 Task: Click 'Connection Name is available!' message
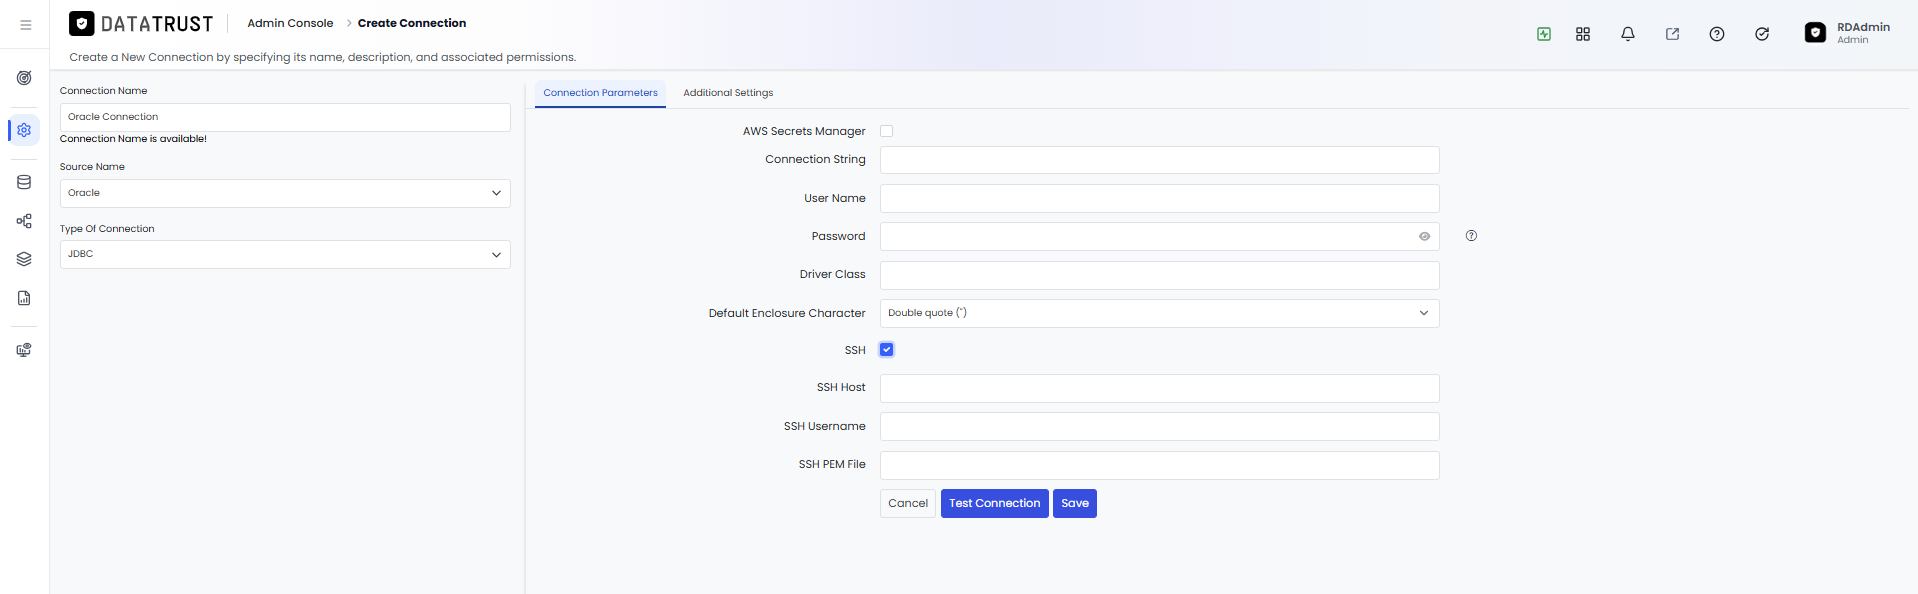pos(133,139)
